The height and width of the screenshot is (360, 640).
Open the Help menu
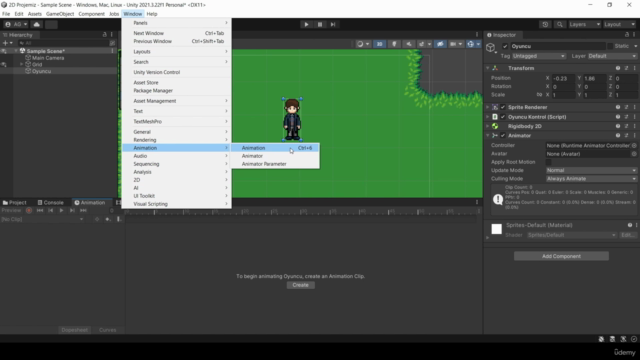click(x=152, y=14)
